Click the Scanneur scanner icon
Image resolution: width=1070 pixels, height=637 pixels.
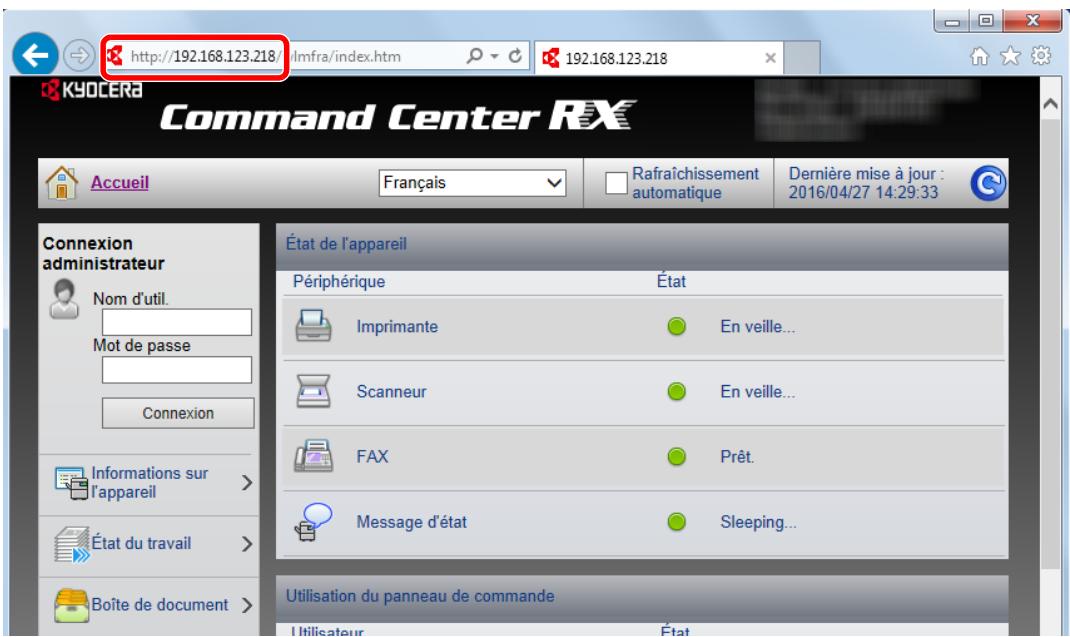(x=313, y=391)
